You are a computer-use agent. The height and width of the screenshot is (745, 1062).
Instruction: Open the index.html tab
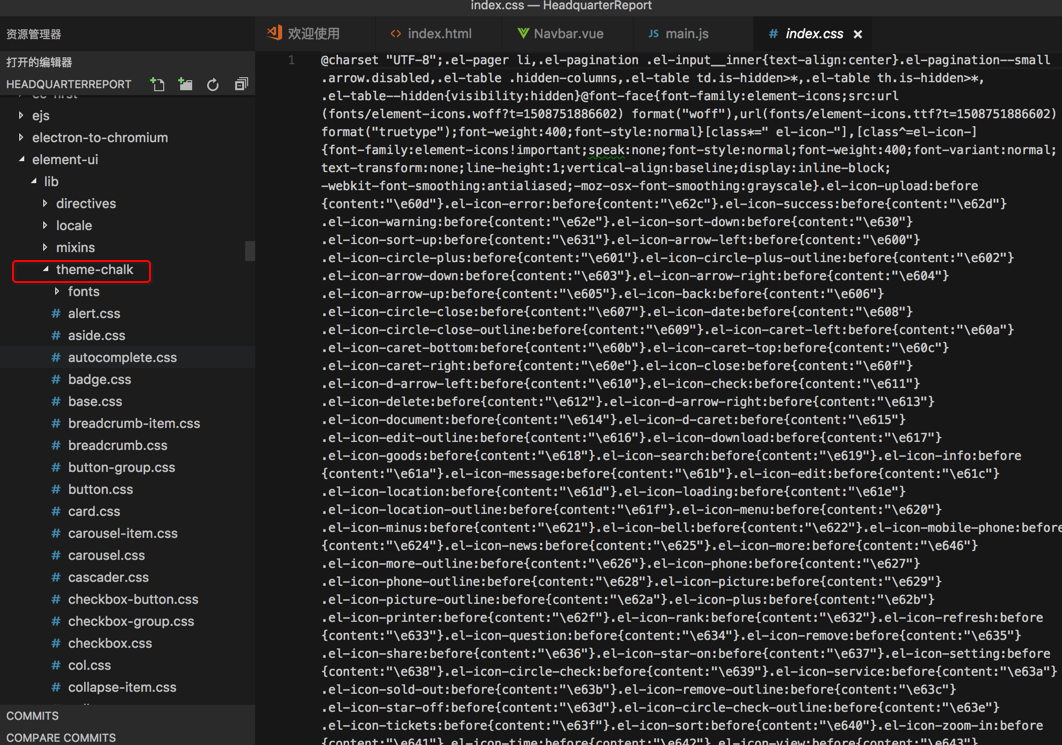click(431, 33)
